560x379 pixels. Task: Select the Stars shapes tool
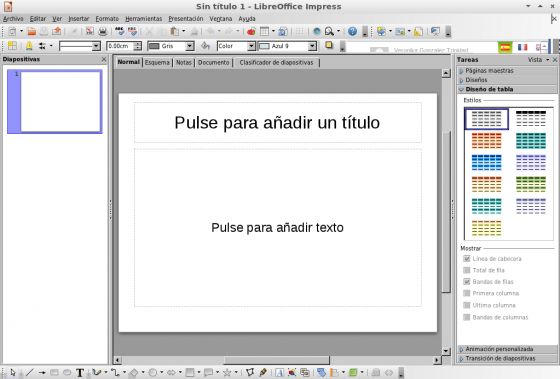227,373
